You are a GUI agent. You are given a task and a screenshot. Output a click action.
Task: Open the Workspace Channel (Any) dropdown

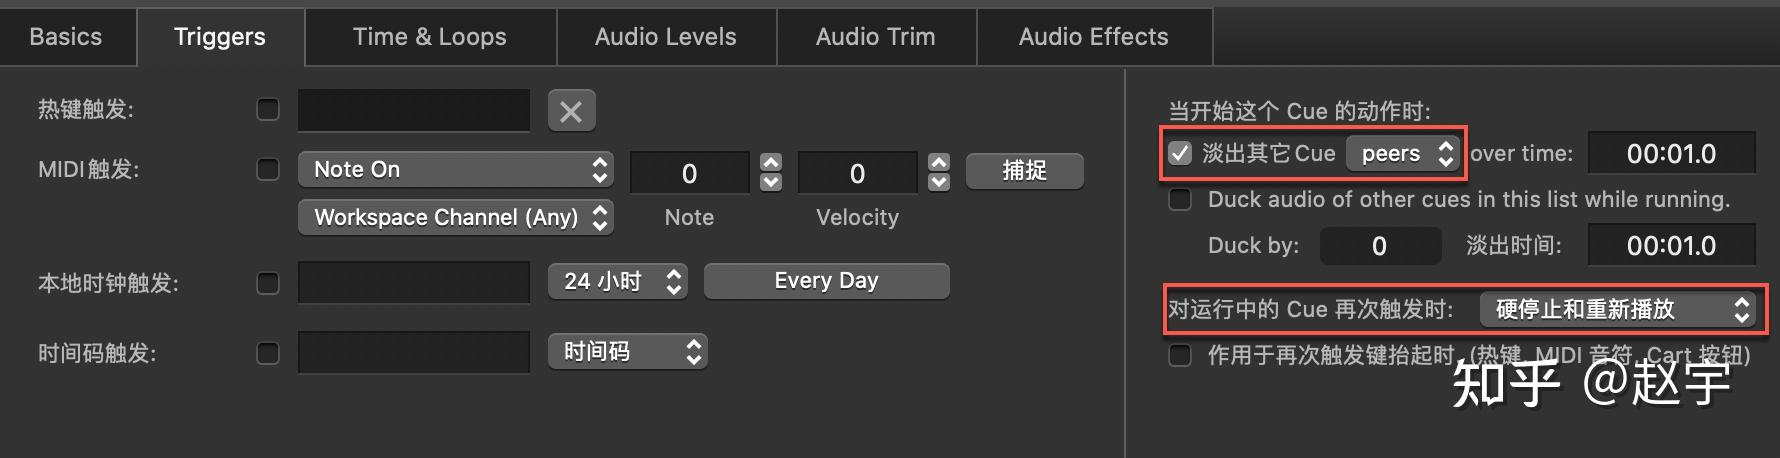[x=455, y=218]
